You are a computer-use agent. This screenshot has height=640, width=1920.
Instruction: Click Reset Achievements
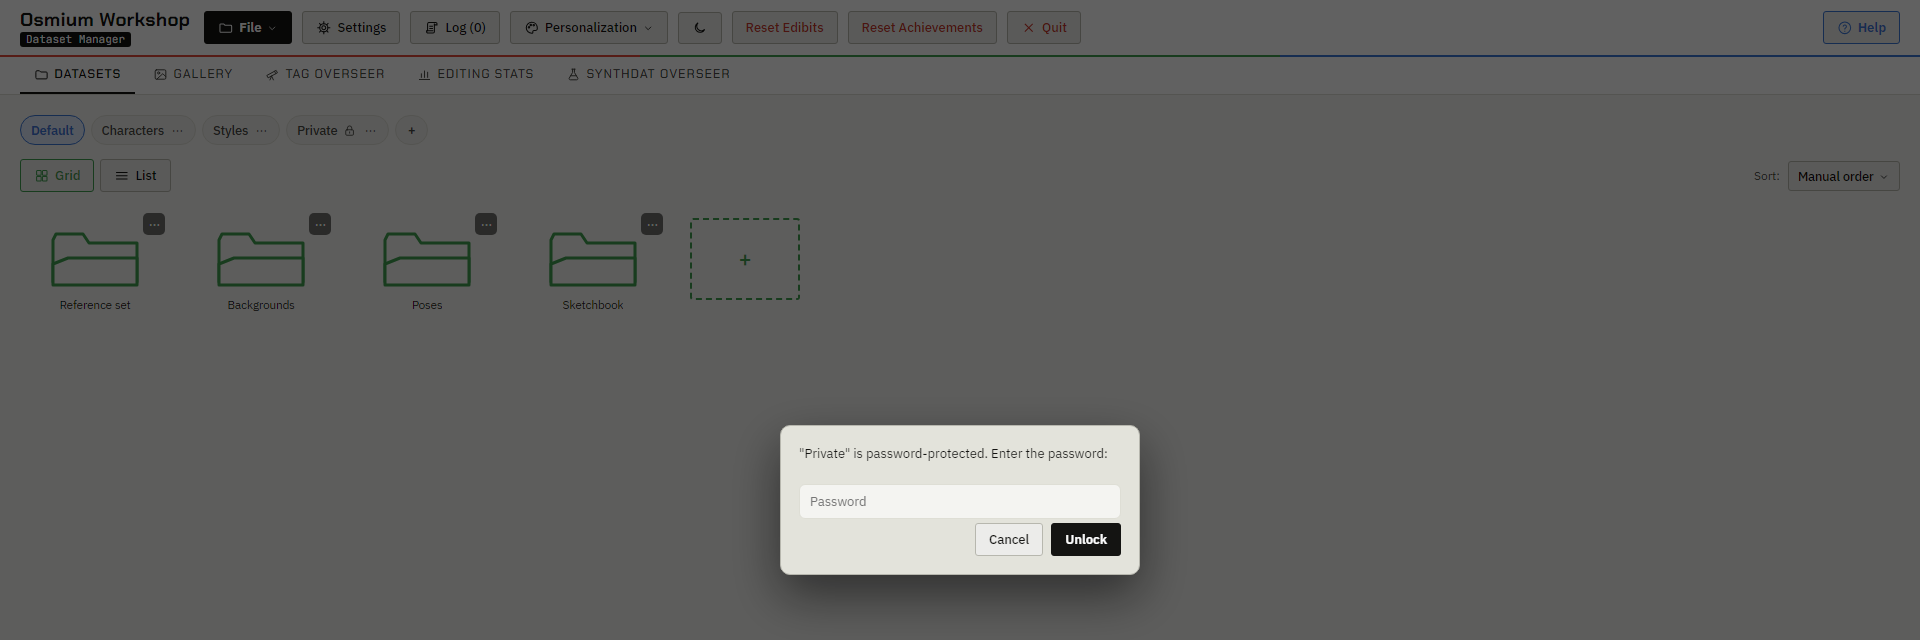tap(922, 28)
